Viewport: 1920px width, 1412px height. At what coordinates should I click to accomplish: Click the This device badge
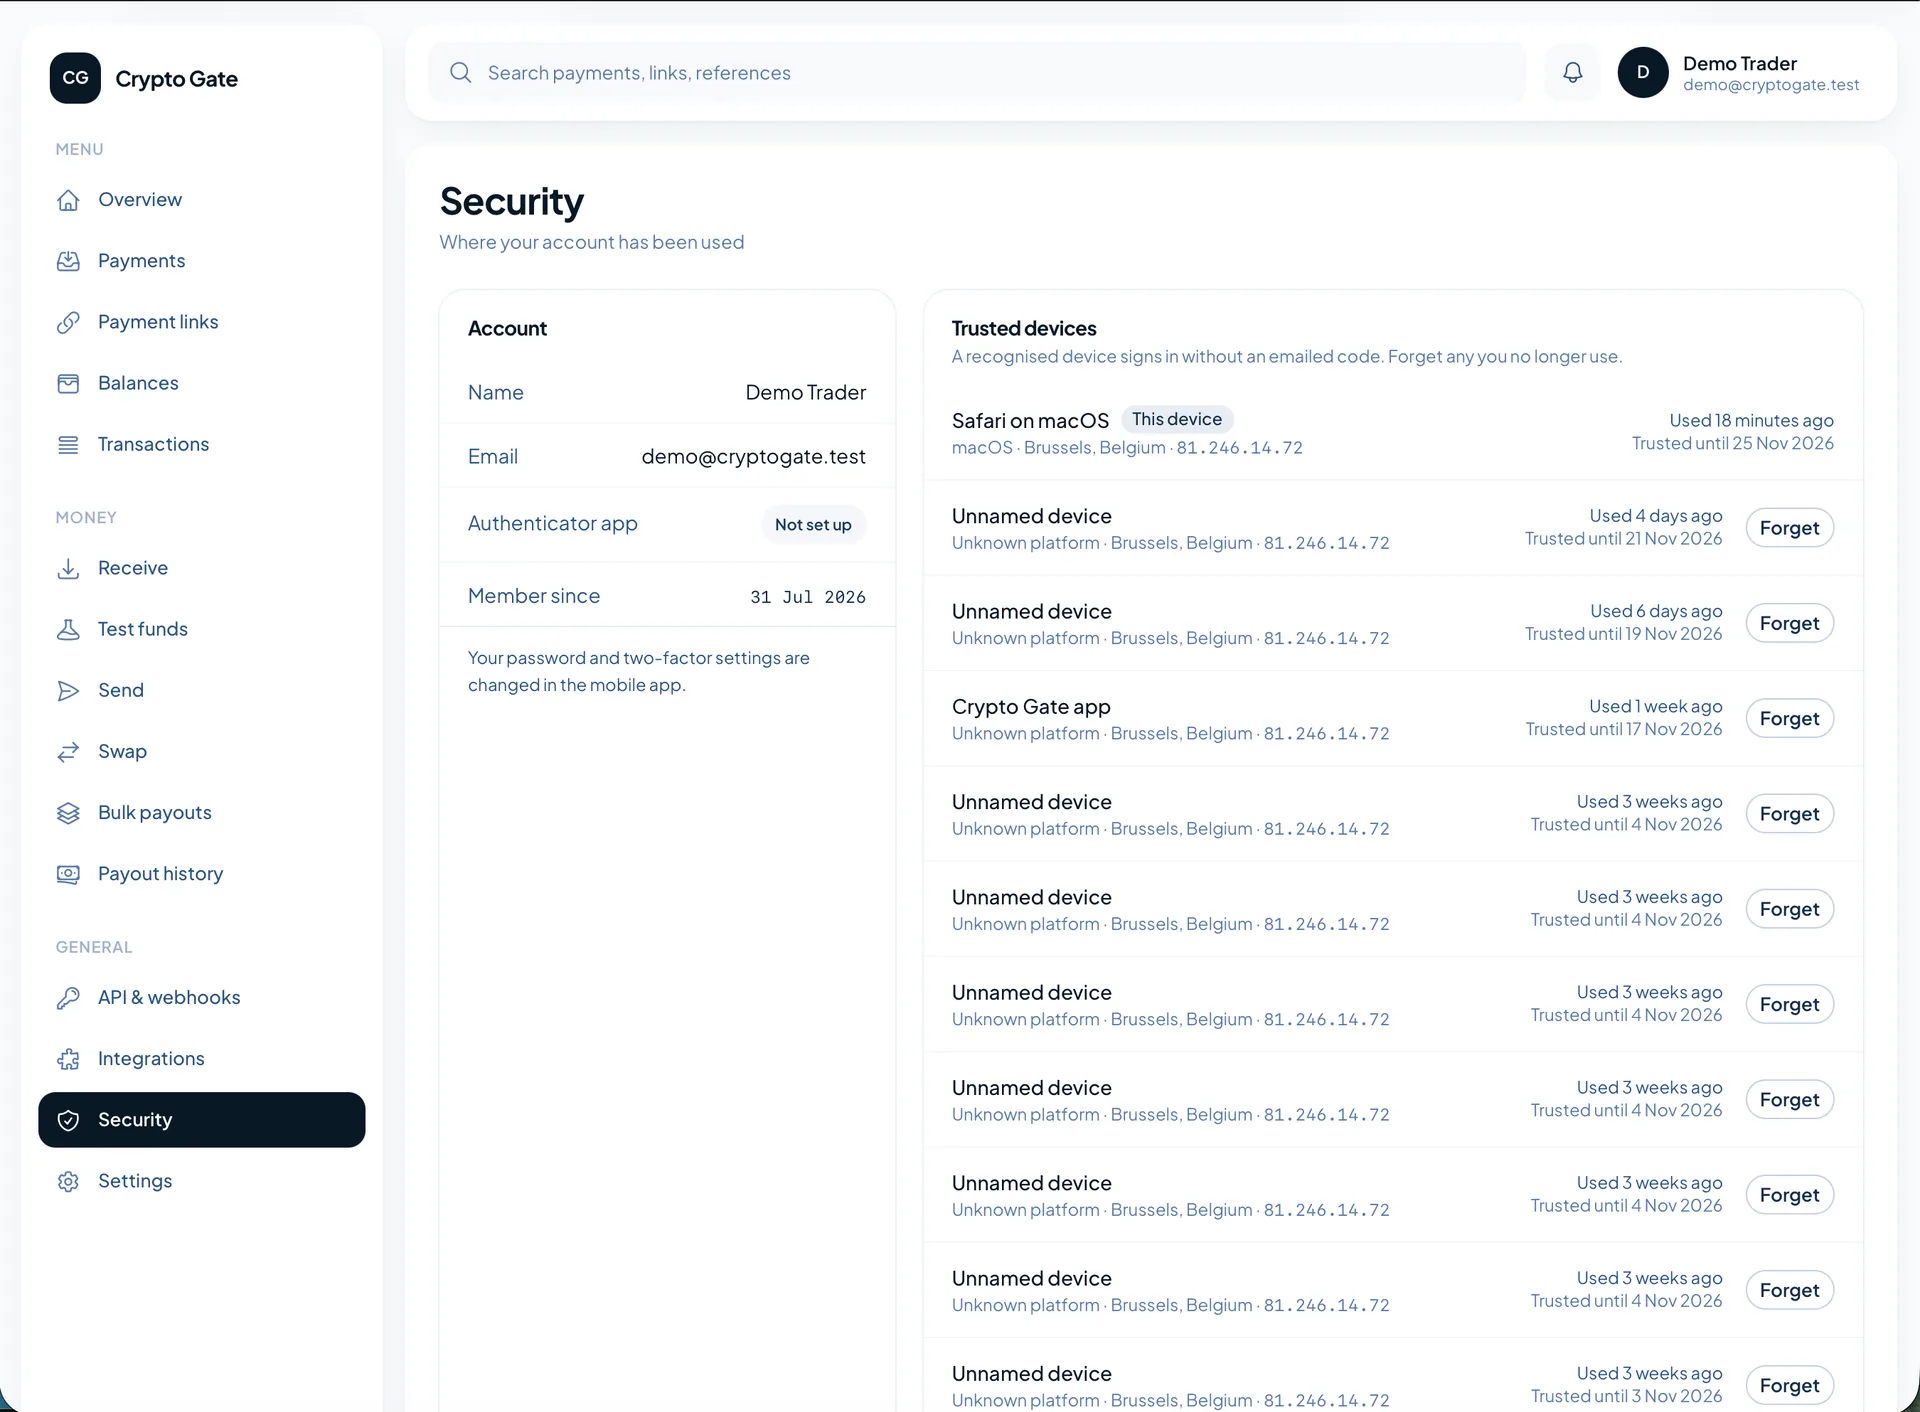pos(1177,420)
